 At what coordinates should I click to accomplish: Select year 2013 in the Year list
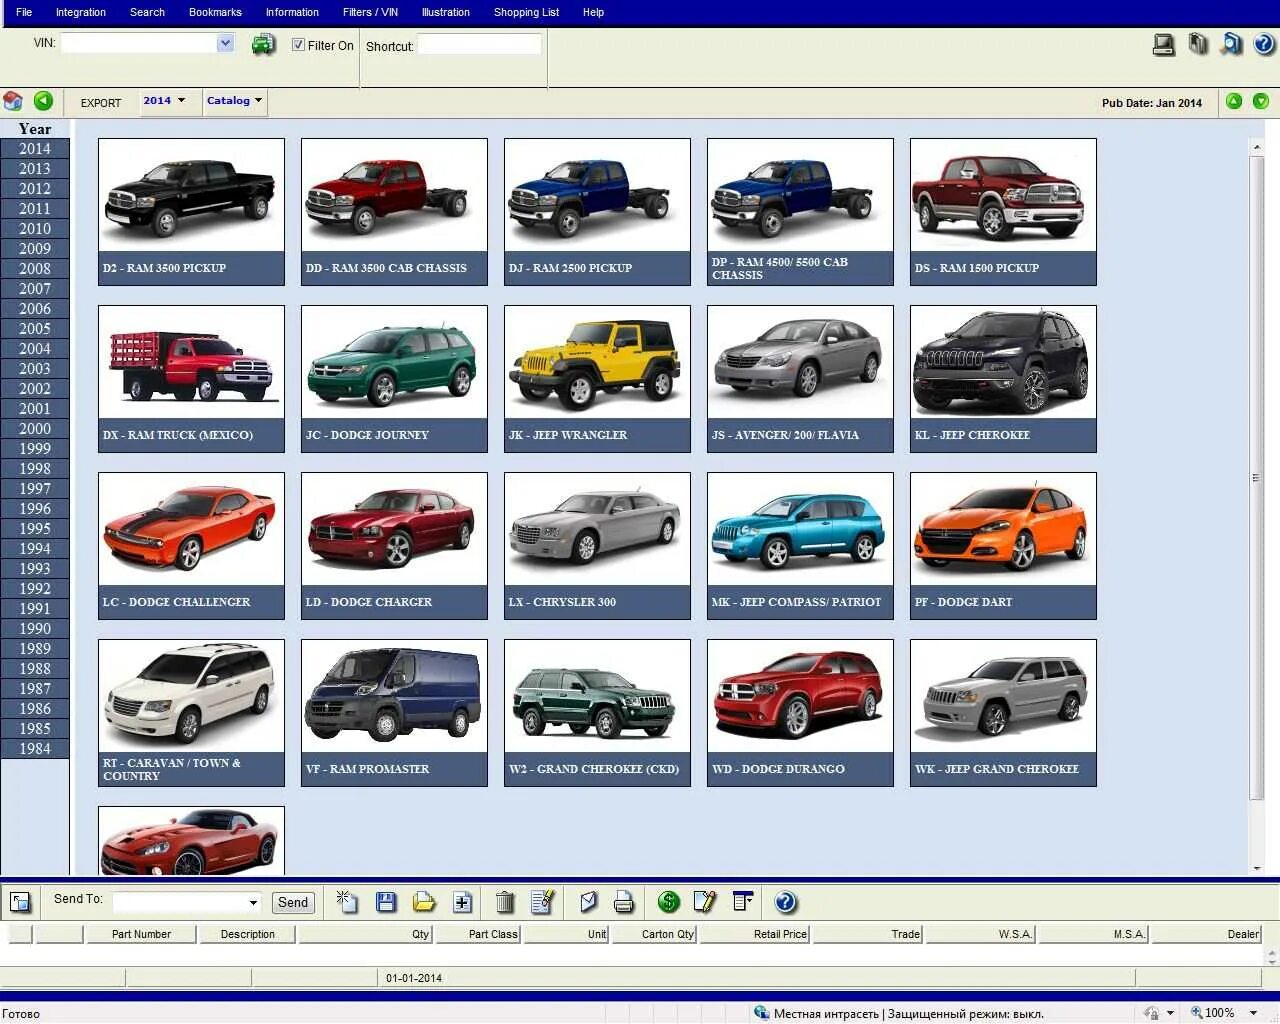[x=35, y=169]
